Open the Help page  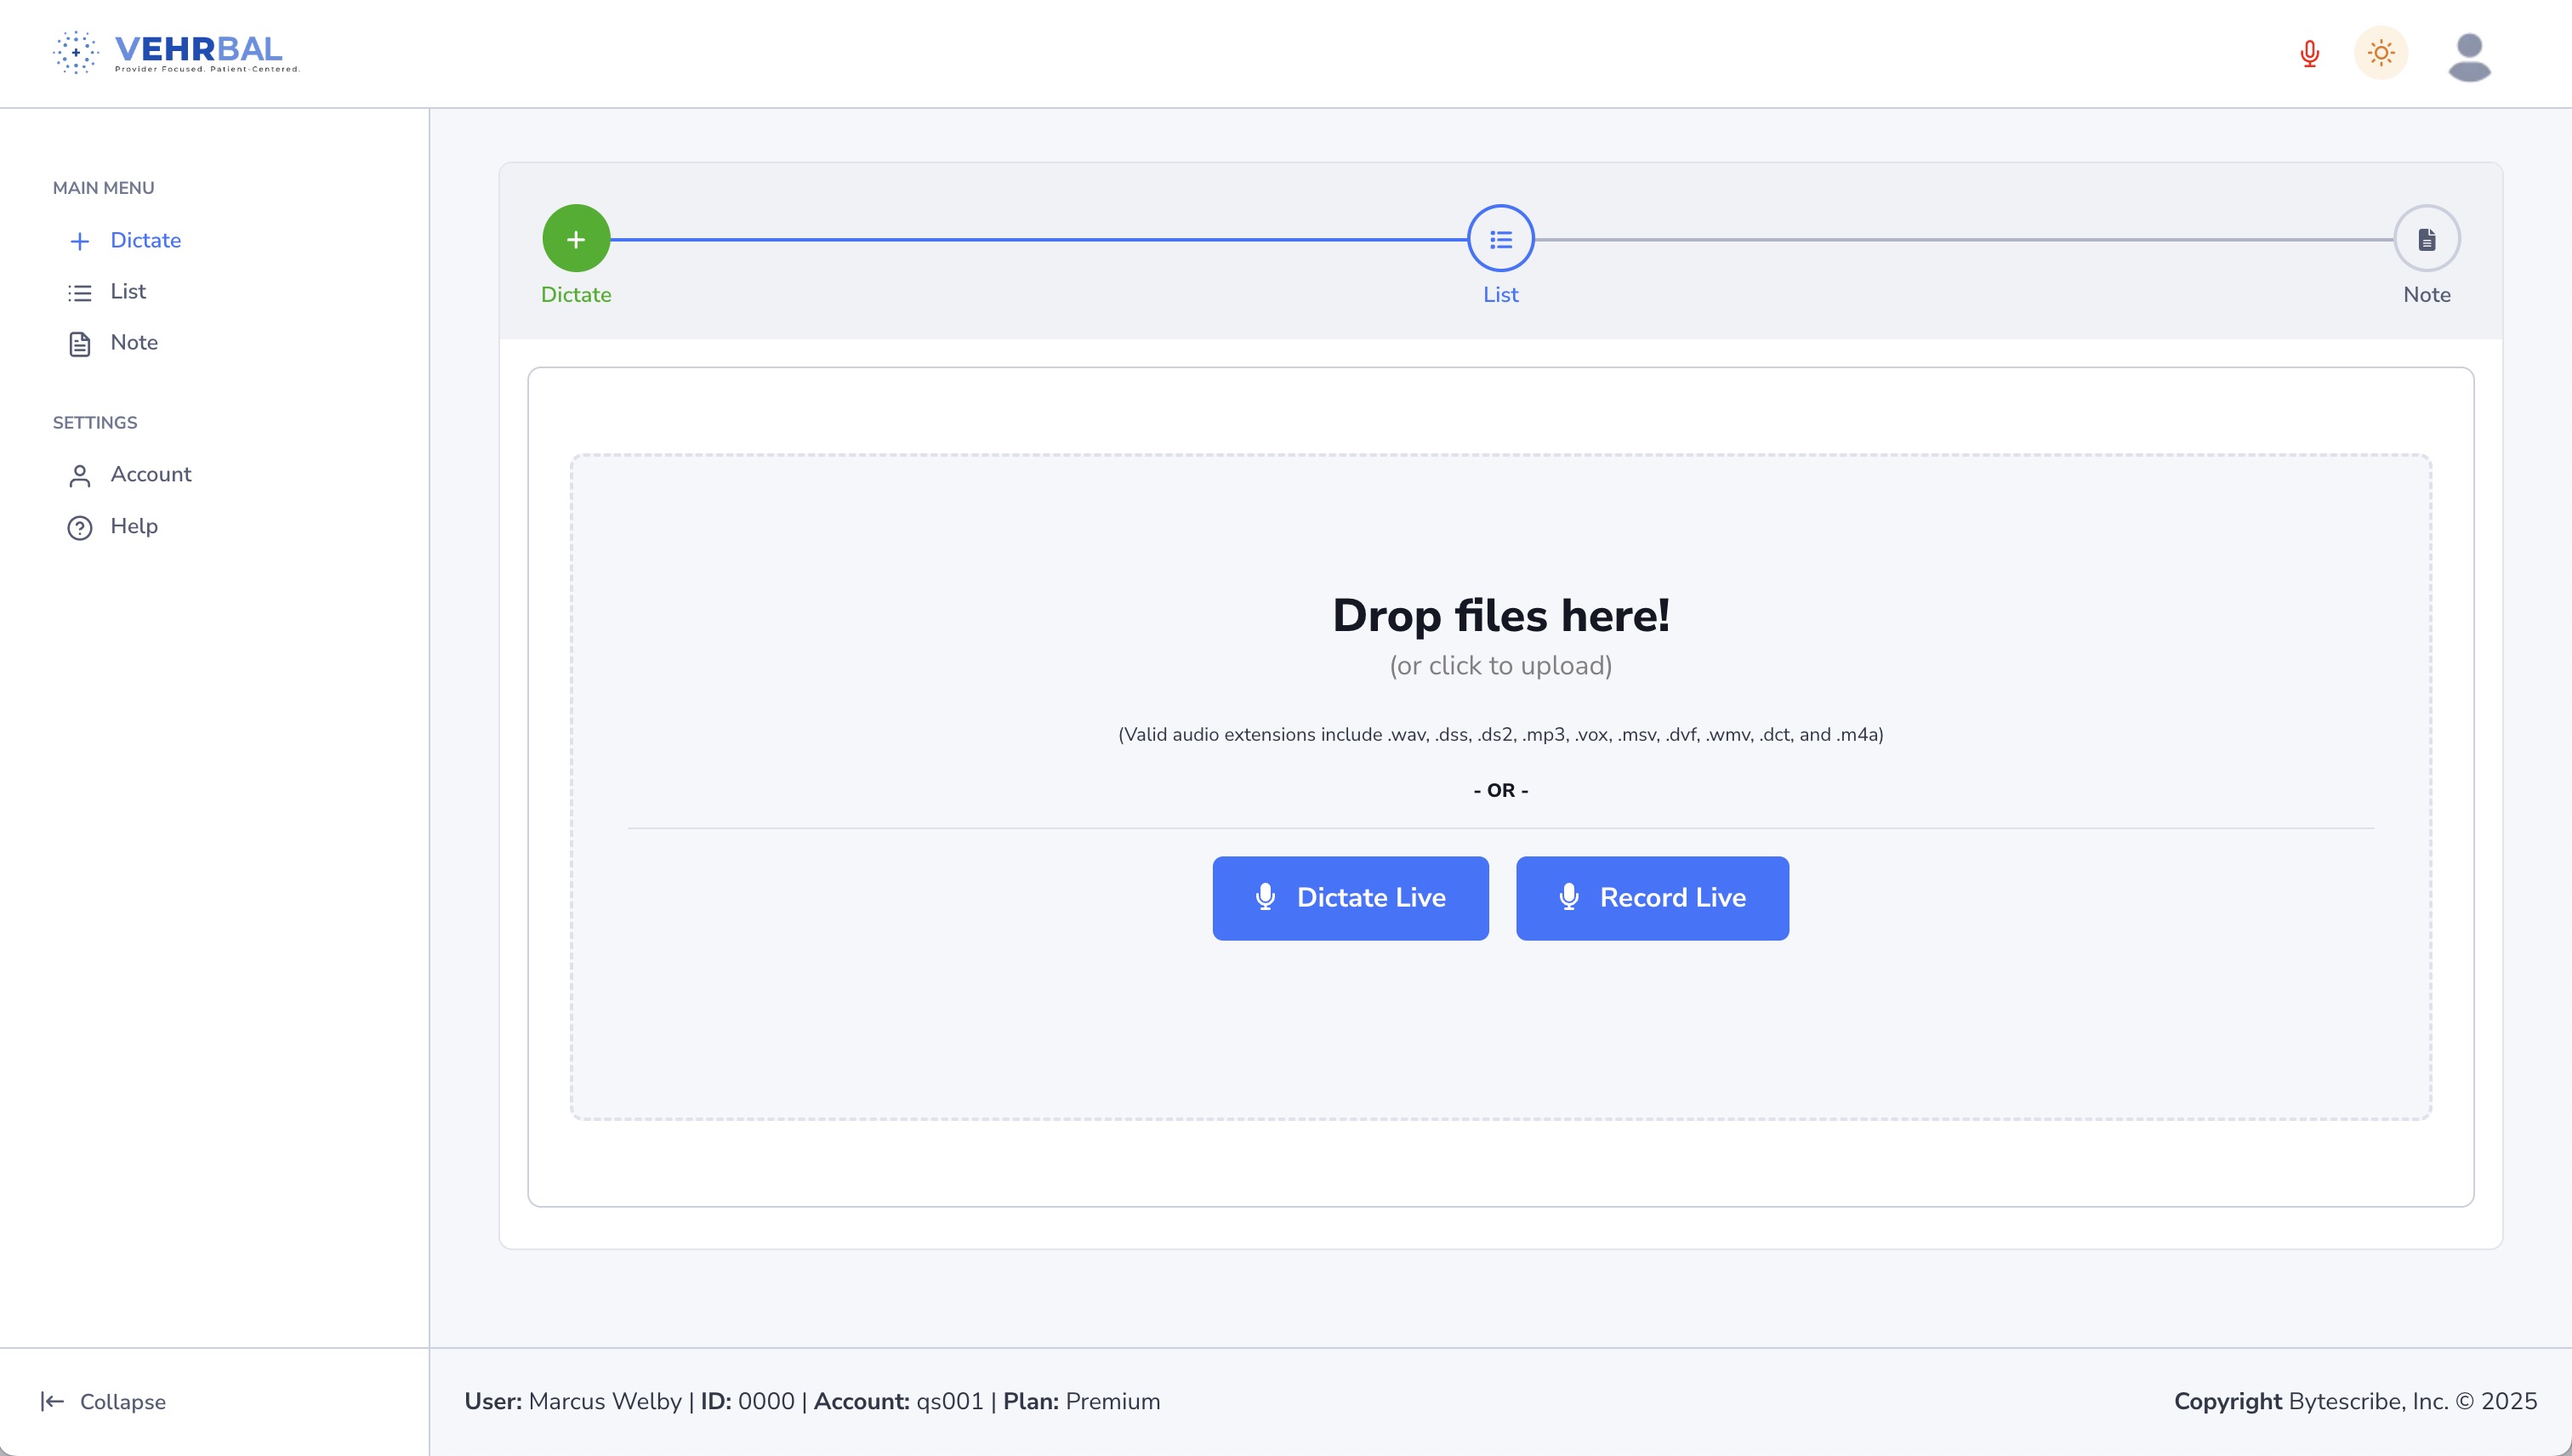tap(134, 526)
